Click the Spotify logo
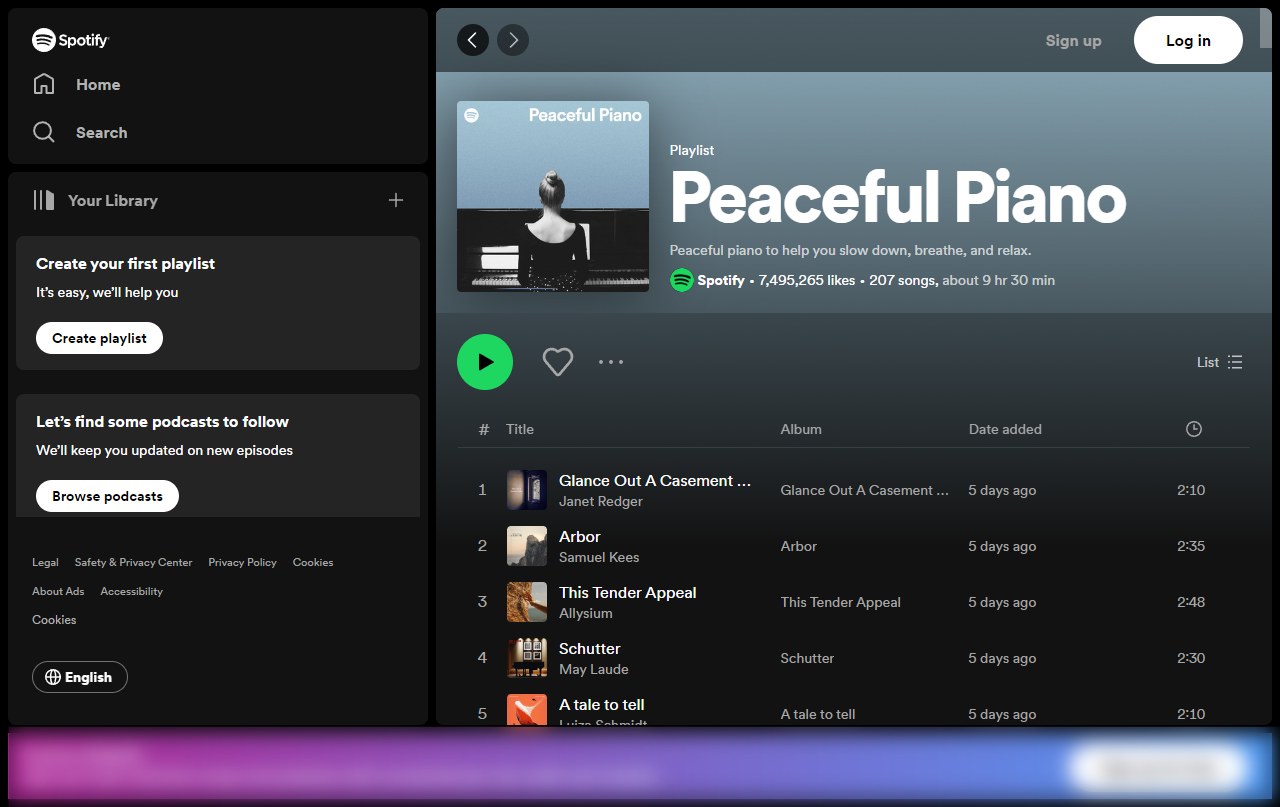The width and height of the screenshot is (1280, 807). click(x=70, y=40)
